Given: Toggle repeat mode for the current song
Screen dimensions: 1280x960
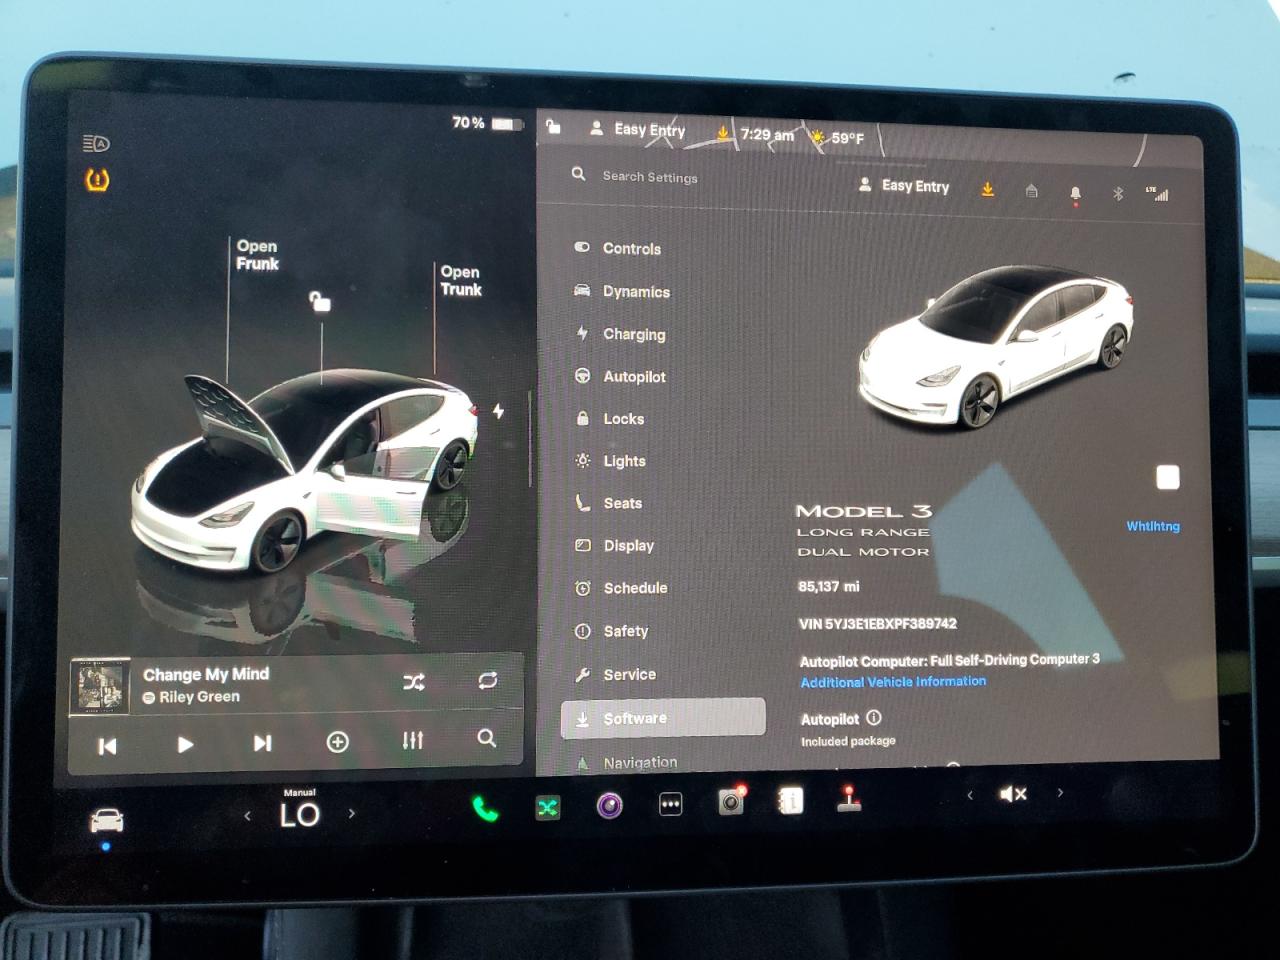Looking at the screenshot, I should [x=487, y=681].
